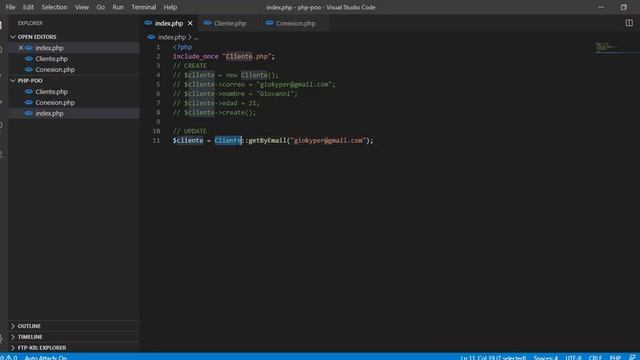The width and height of the screenshot is (640, 360).
Task: Split the editor to the right
Action: point(629,23)
